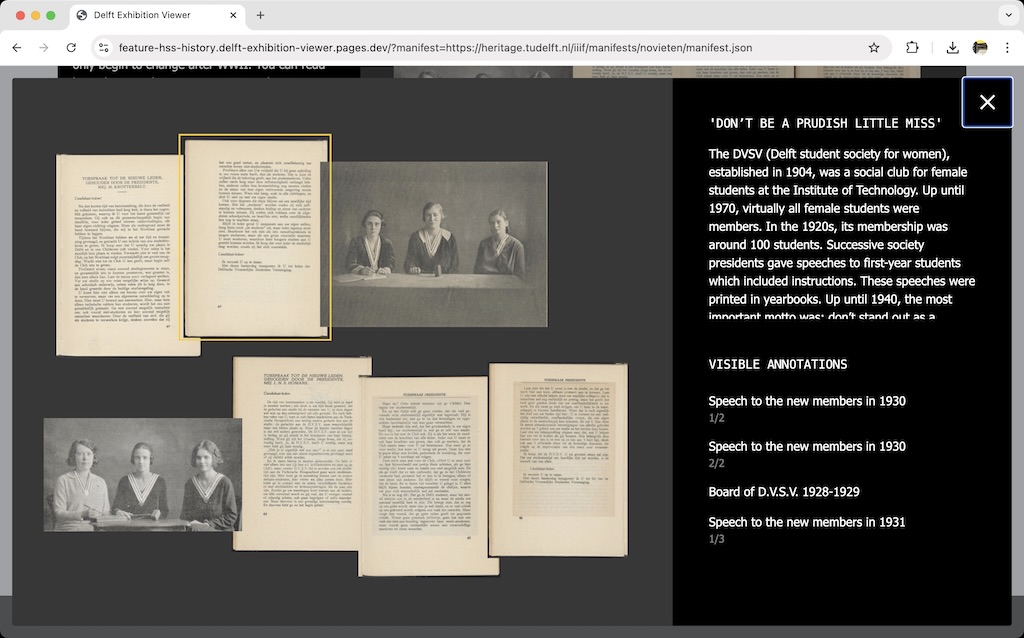Close the annotation overlay with the X button
Screen dimensions: 1024x638
click(987, 102)
